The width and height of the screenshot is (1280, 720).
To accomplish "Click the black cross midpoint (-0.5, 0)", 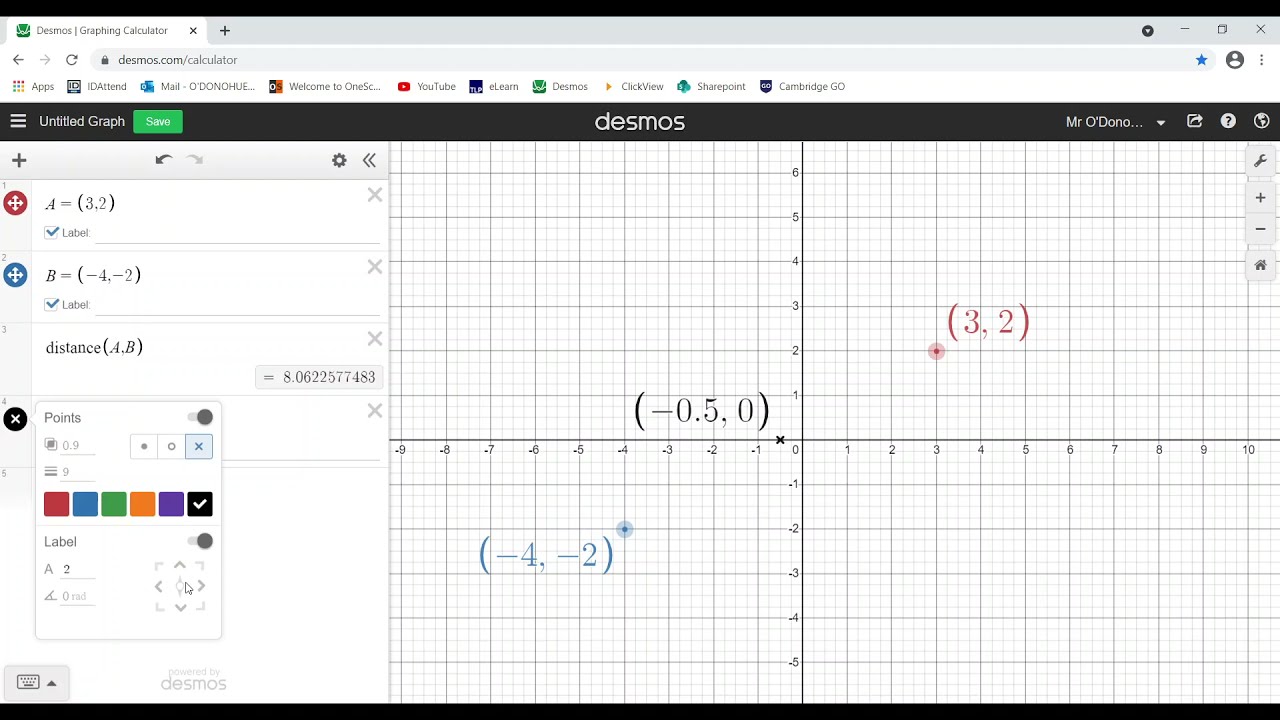I will click(x=780, y=440).
